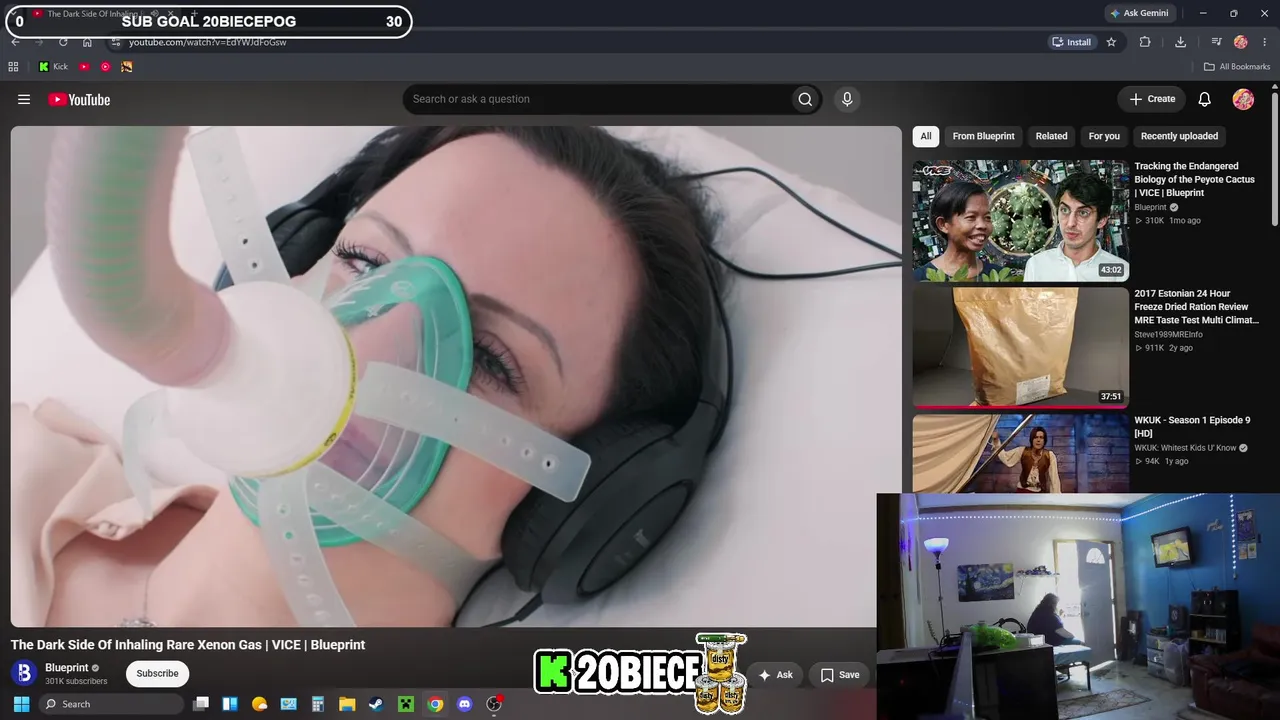This screenshot has height=720, width=1280.
Task: Subscribe to the Blueprint channel
Action: [x=157, y=673]
